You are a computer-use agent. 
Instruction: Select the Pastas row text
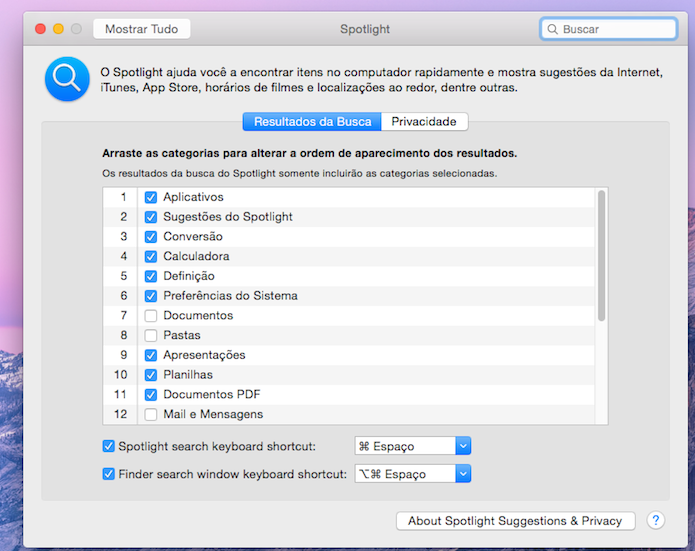[x=182, y=335]
